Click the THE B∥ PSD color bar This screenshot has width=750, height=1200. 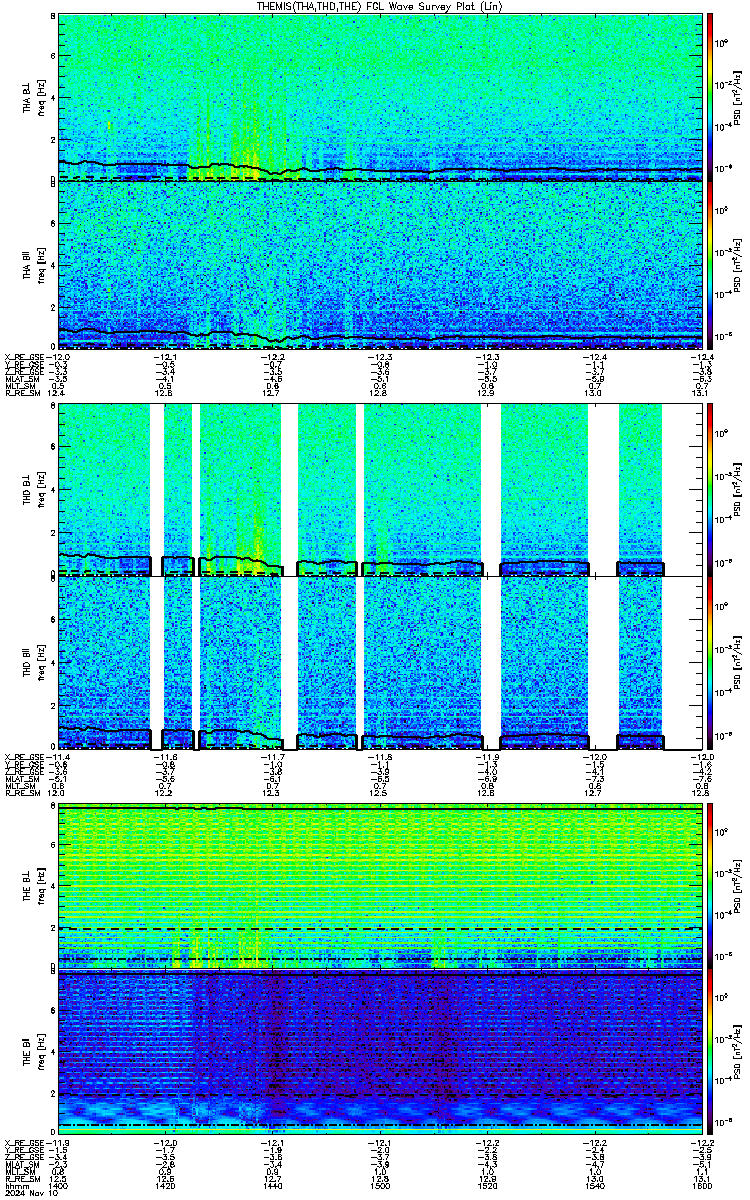[709, 1053]
